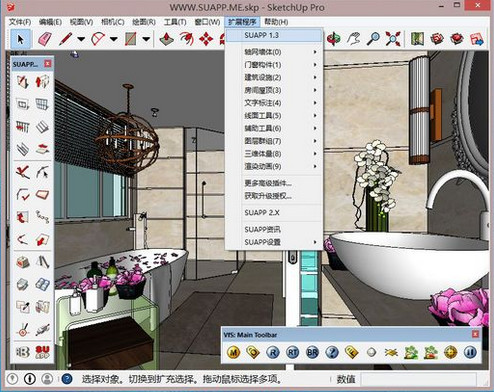Click 更多高级插件... menu link

click(x=268, y=183)
